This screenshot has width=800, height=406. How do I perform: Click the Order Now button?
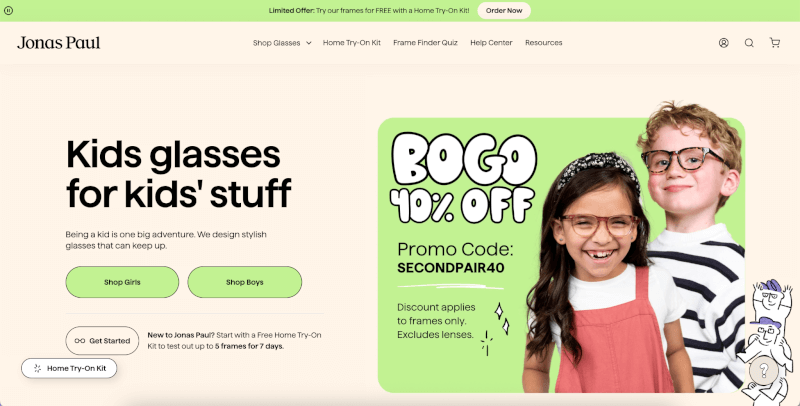point(504,10)
